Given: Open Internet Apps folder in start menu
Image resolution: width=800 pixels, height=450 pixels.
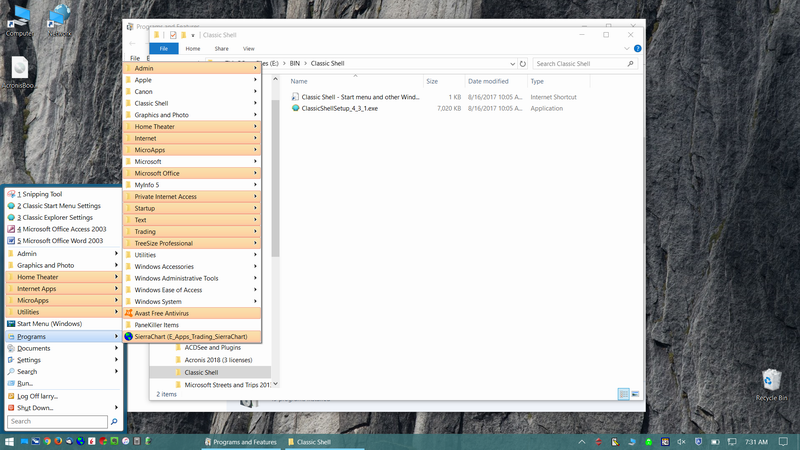Looking at the screenshot, I should click(x=64, y=289).
